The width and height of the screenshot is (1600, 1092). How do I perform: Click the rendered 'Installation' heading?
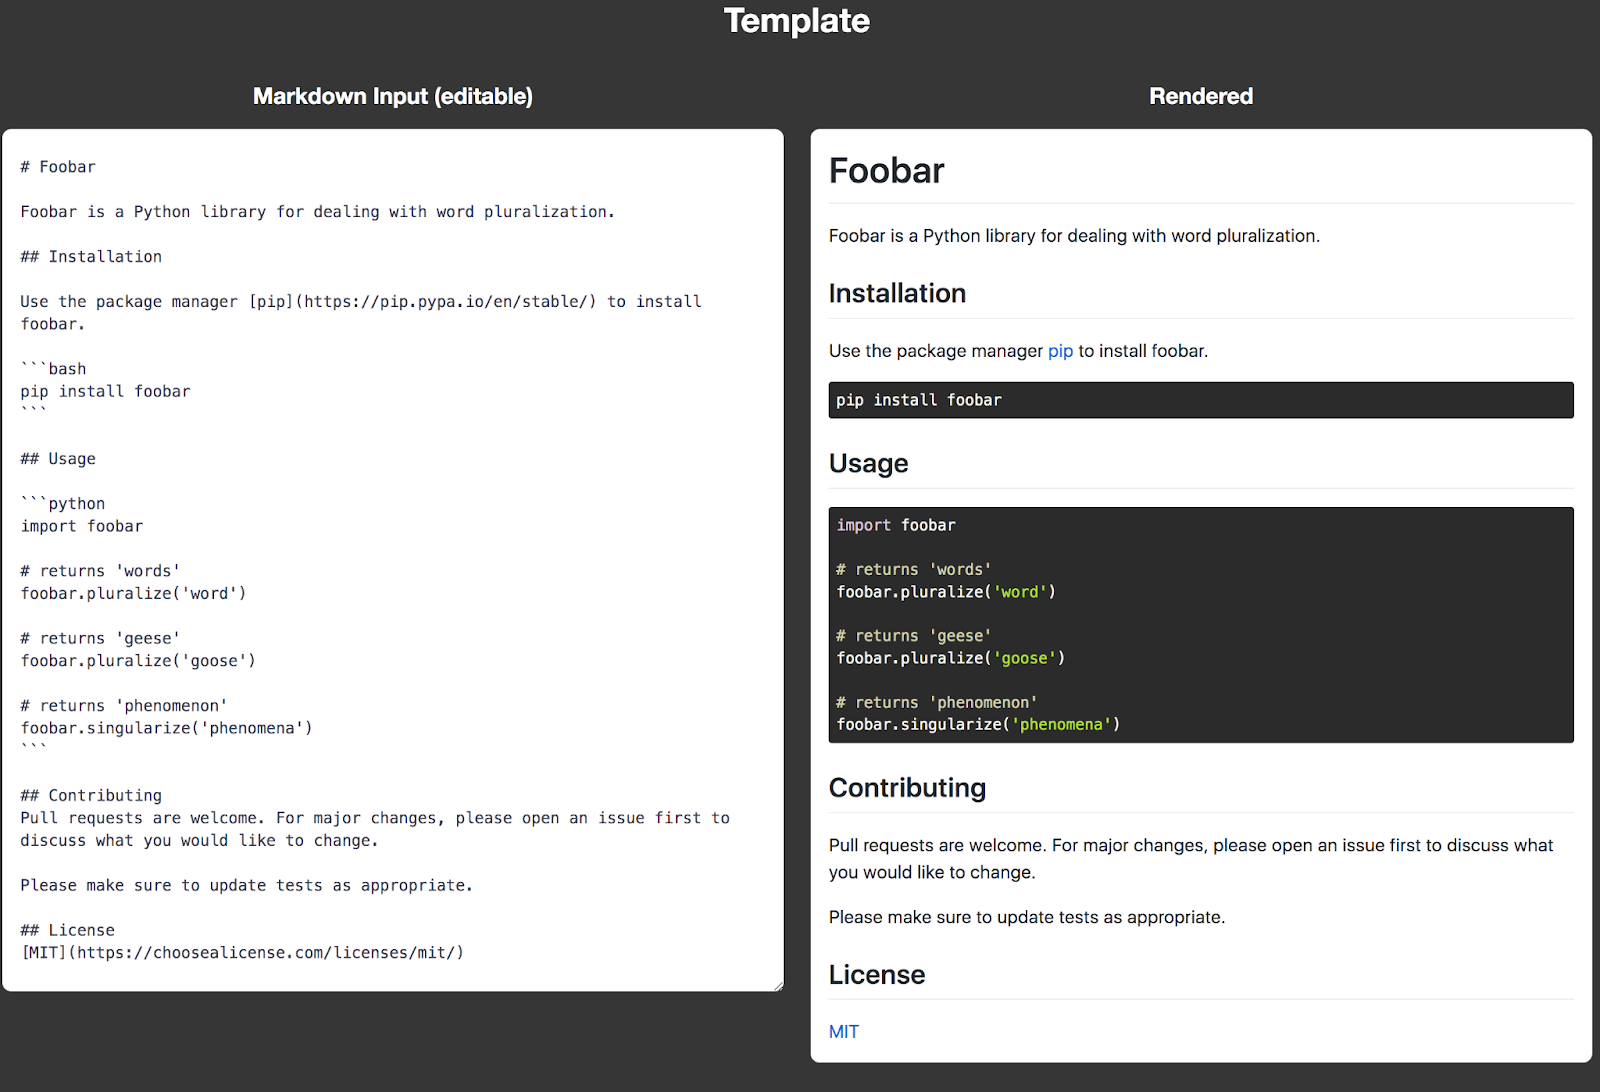pos(896,293)
